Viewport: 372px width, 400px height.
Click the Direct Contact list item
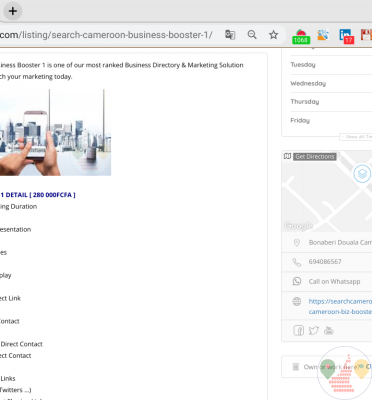22,344
